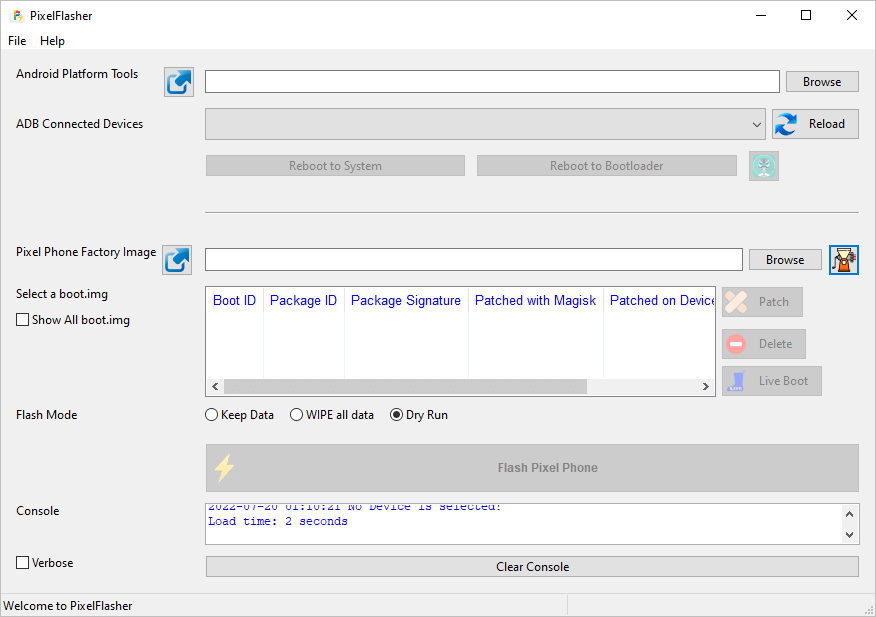This screenshot has height=617, width=876.
Task: Expand the ADB Connected Devices dropdown
Action: point(485,124)
